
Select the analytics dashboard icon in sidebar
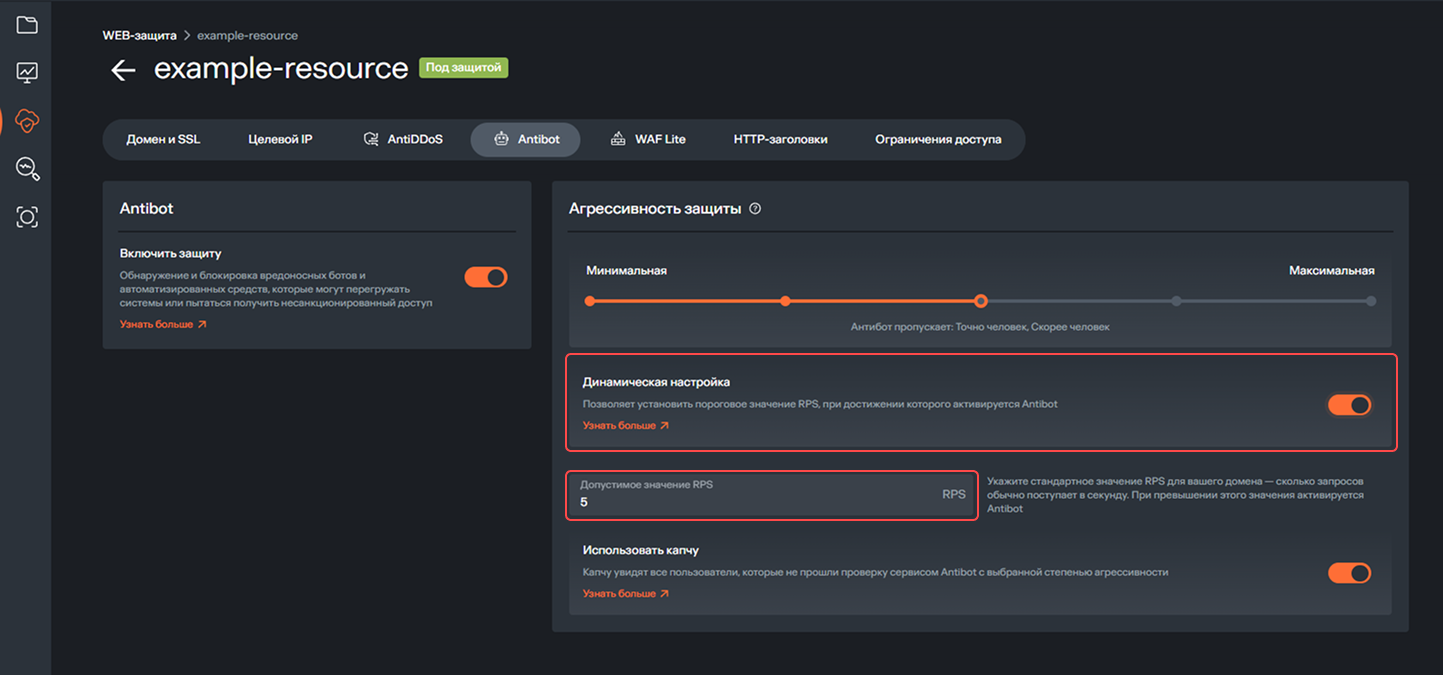pos(26,72)
